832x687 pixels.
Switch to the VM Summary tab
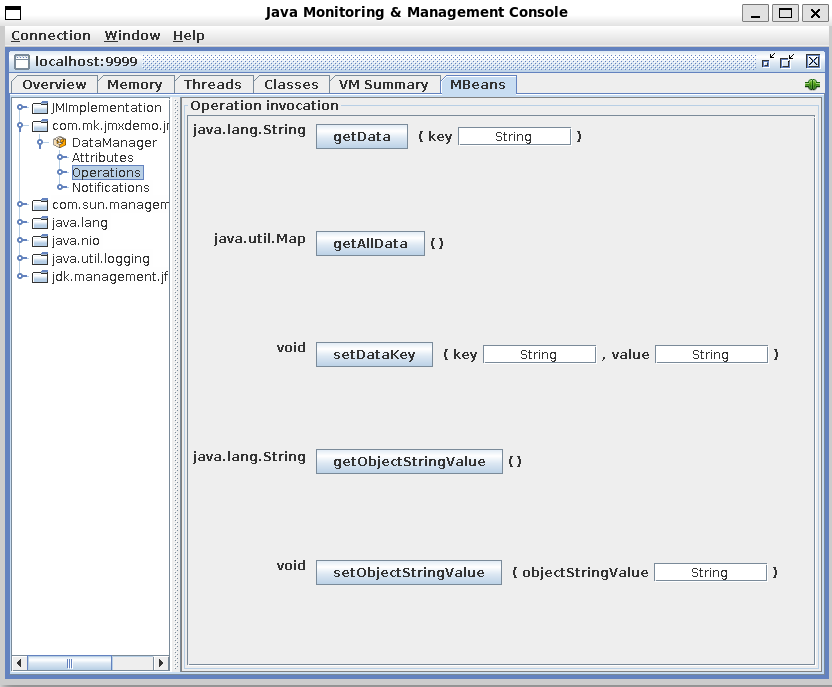click(383, 85)
